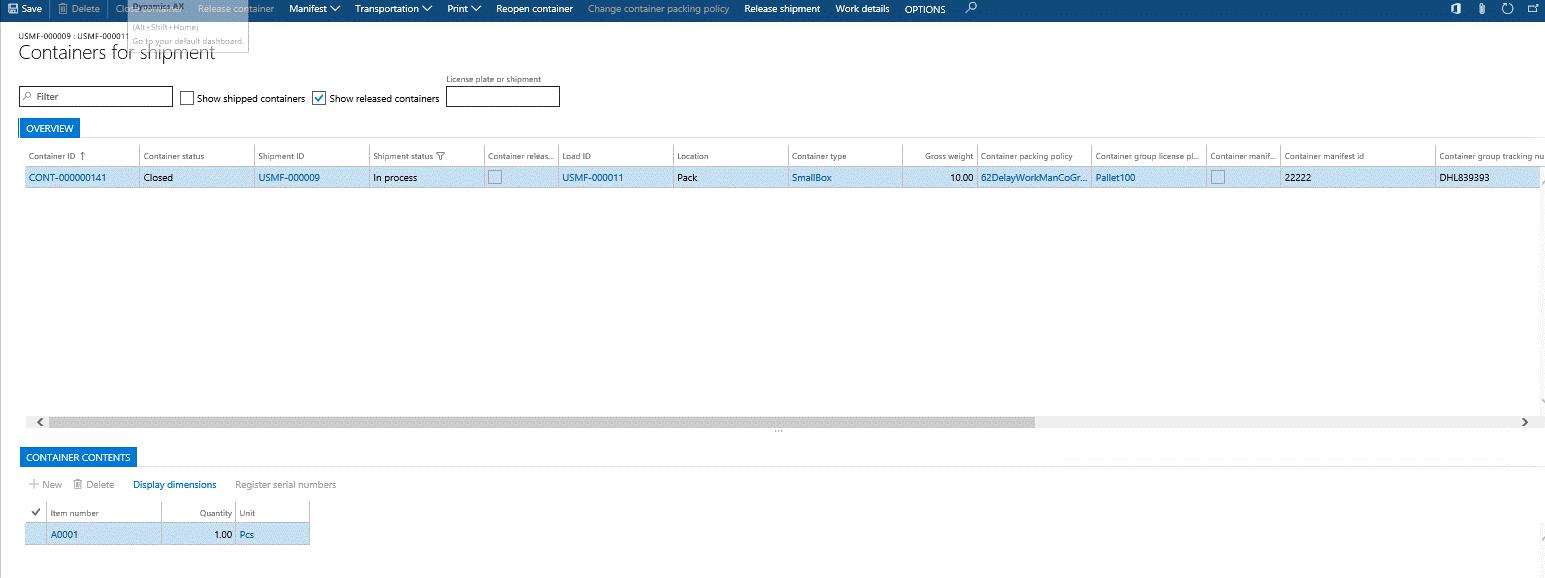The image size is (1545, 578).
Task: Click the License plate or shipment field
Action: (502, 97)
